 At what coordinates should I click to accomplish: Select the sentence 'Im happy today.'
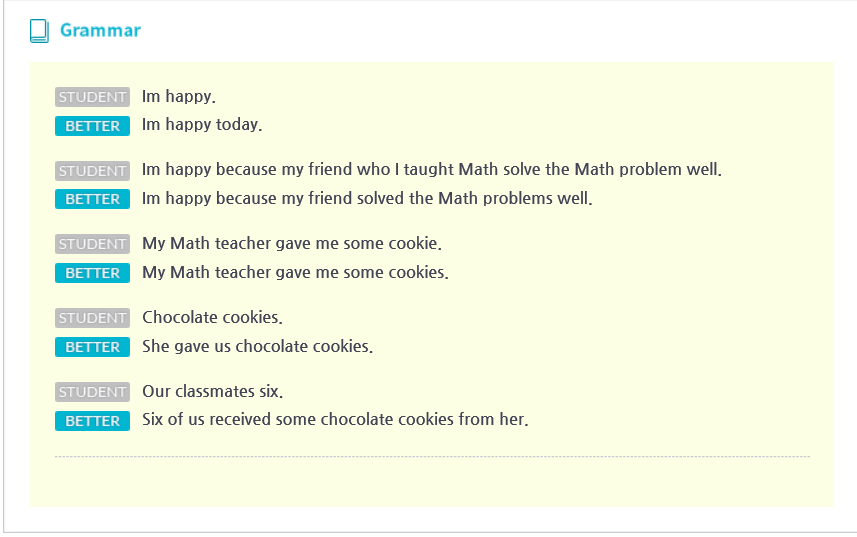pyautogui.click(x=201, y=126)
